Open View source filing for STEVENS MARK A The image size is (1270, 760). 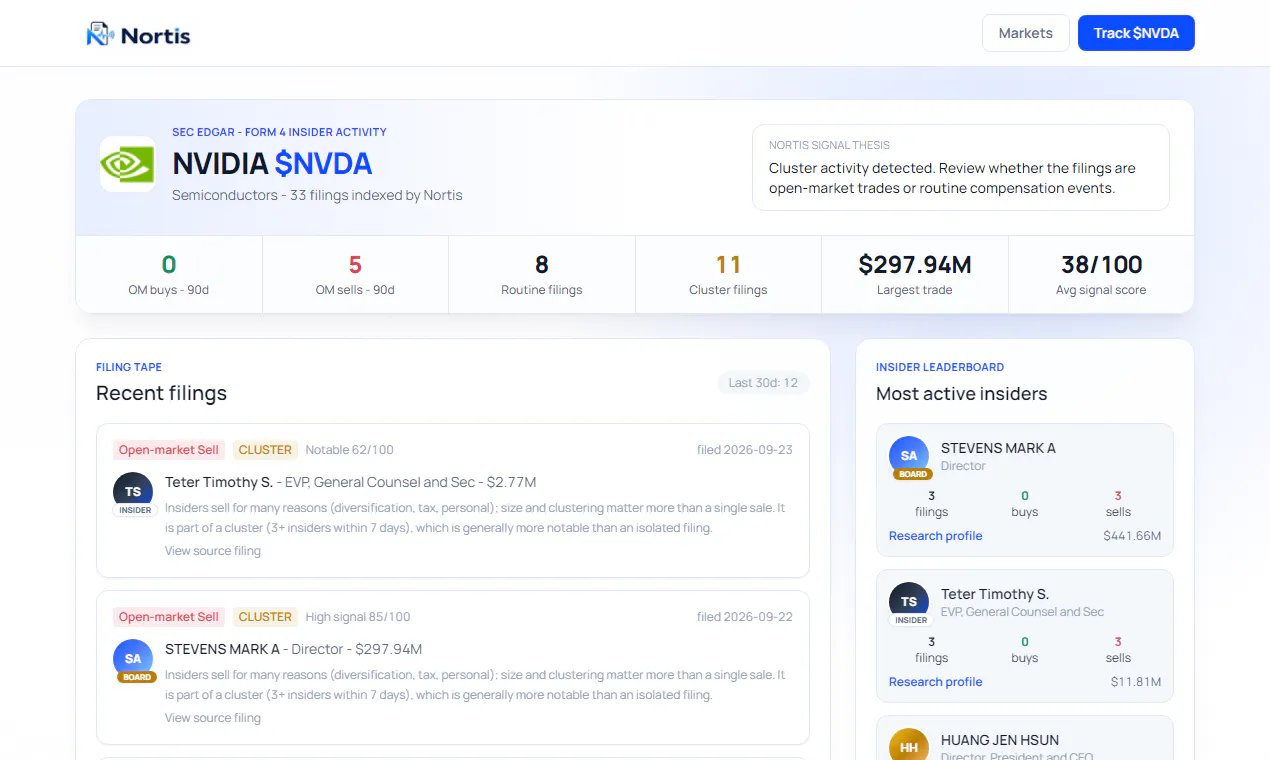coord(213,718)
